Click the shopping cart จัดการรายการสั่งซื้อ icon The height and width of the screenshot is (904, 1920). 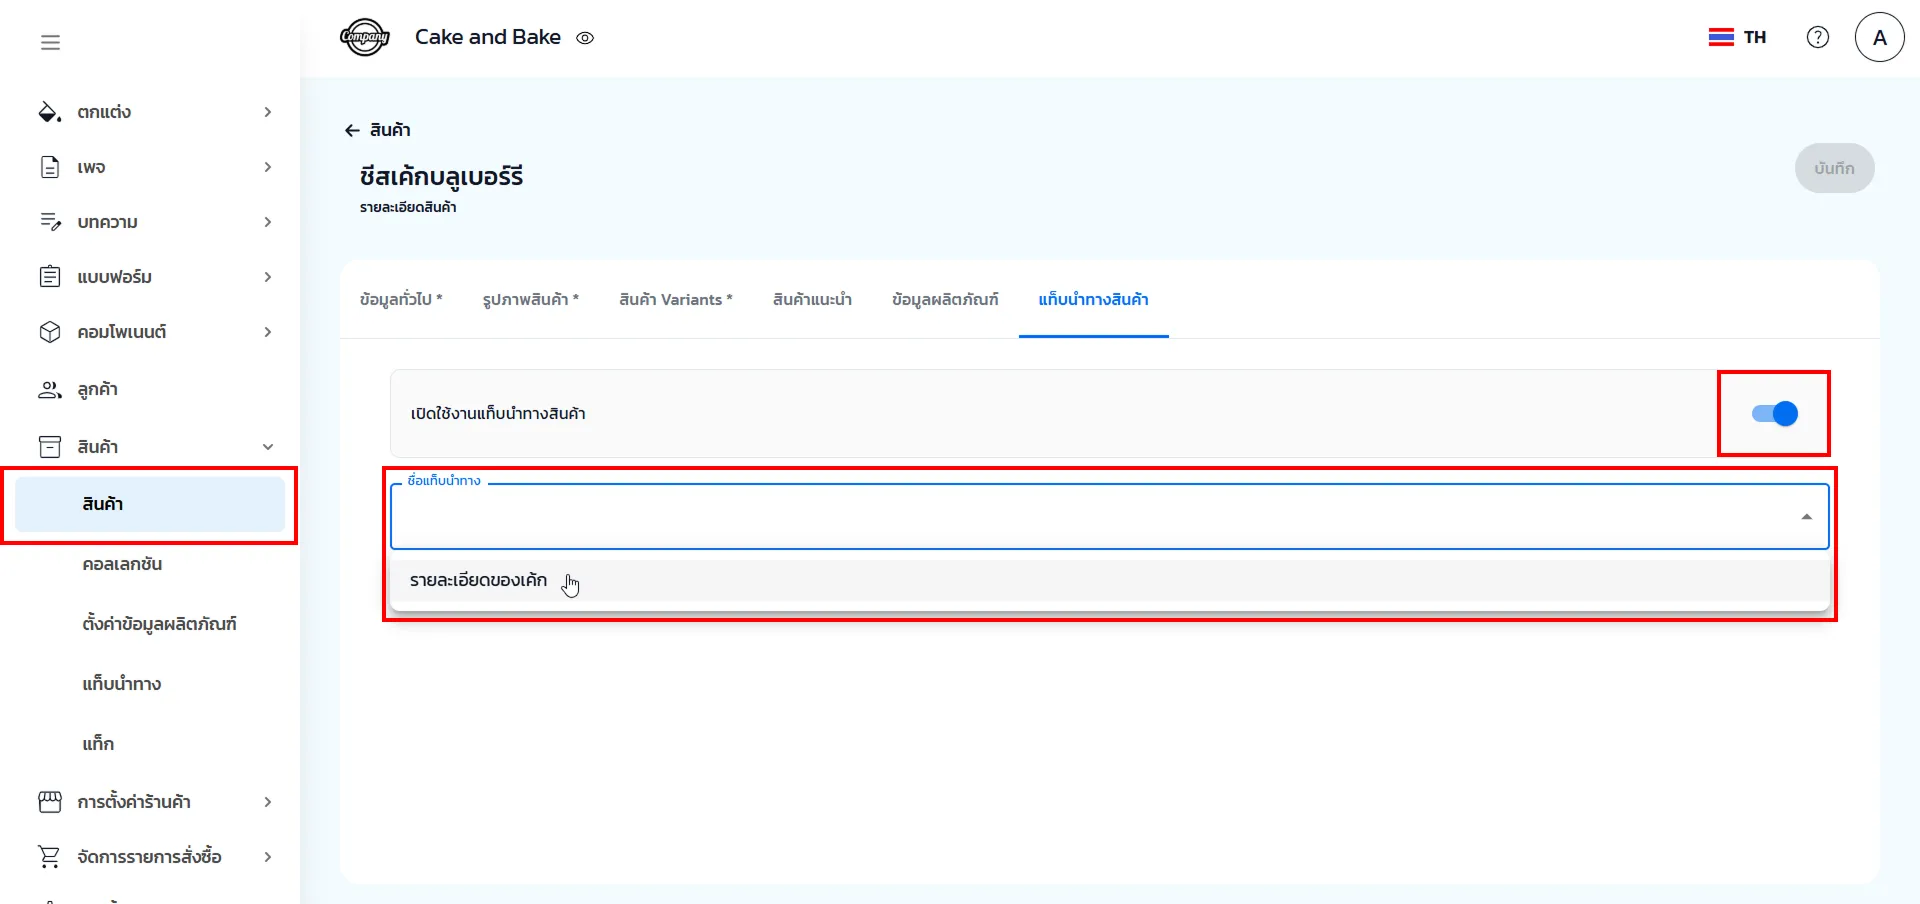click(49, 857)
